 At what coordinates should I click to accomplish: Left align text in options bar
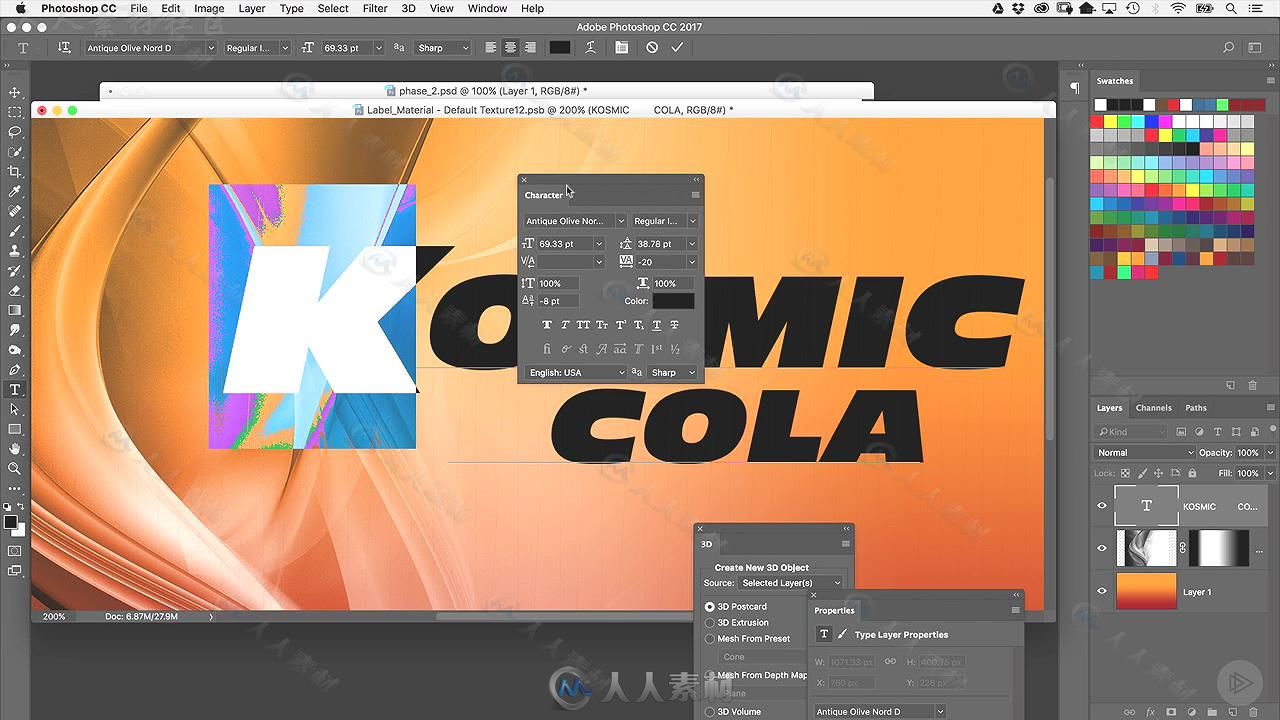click(491, 47)
